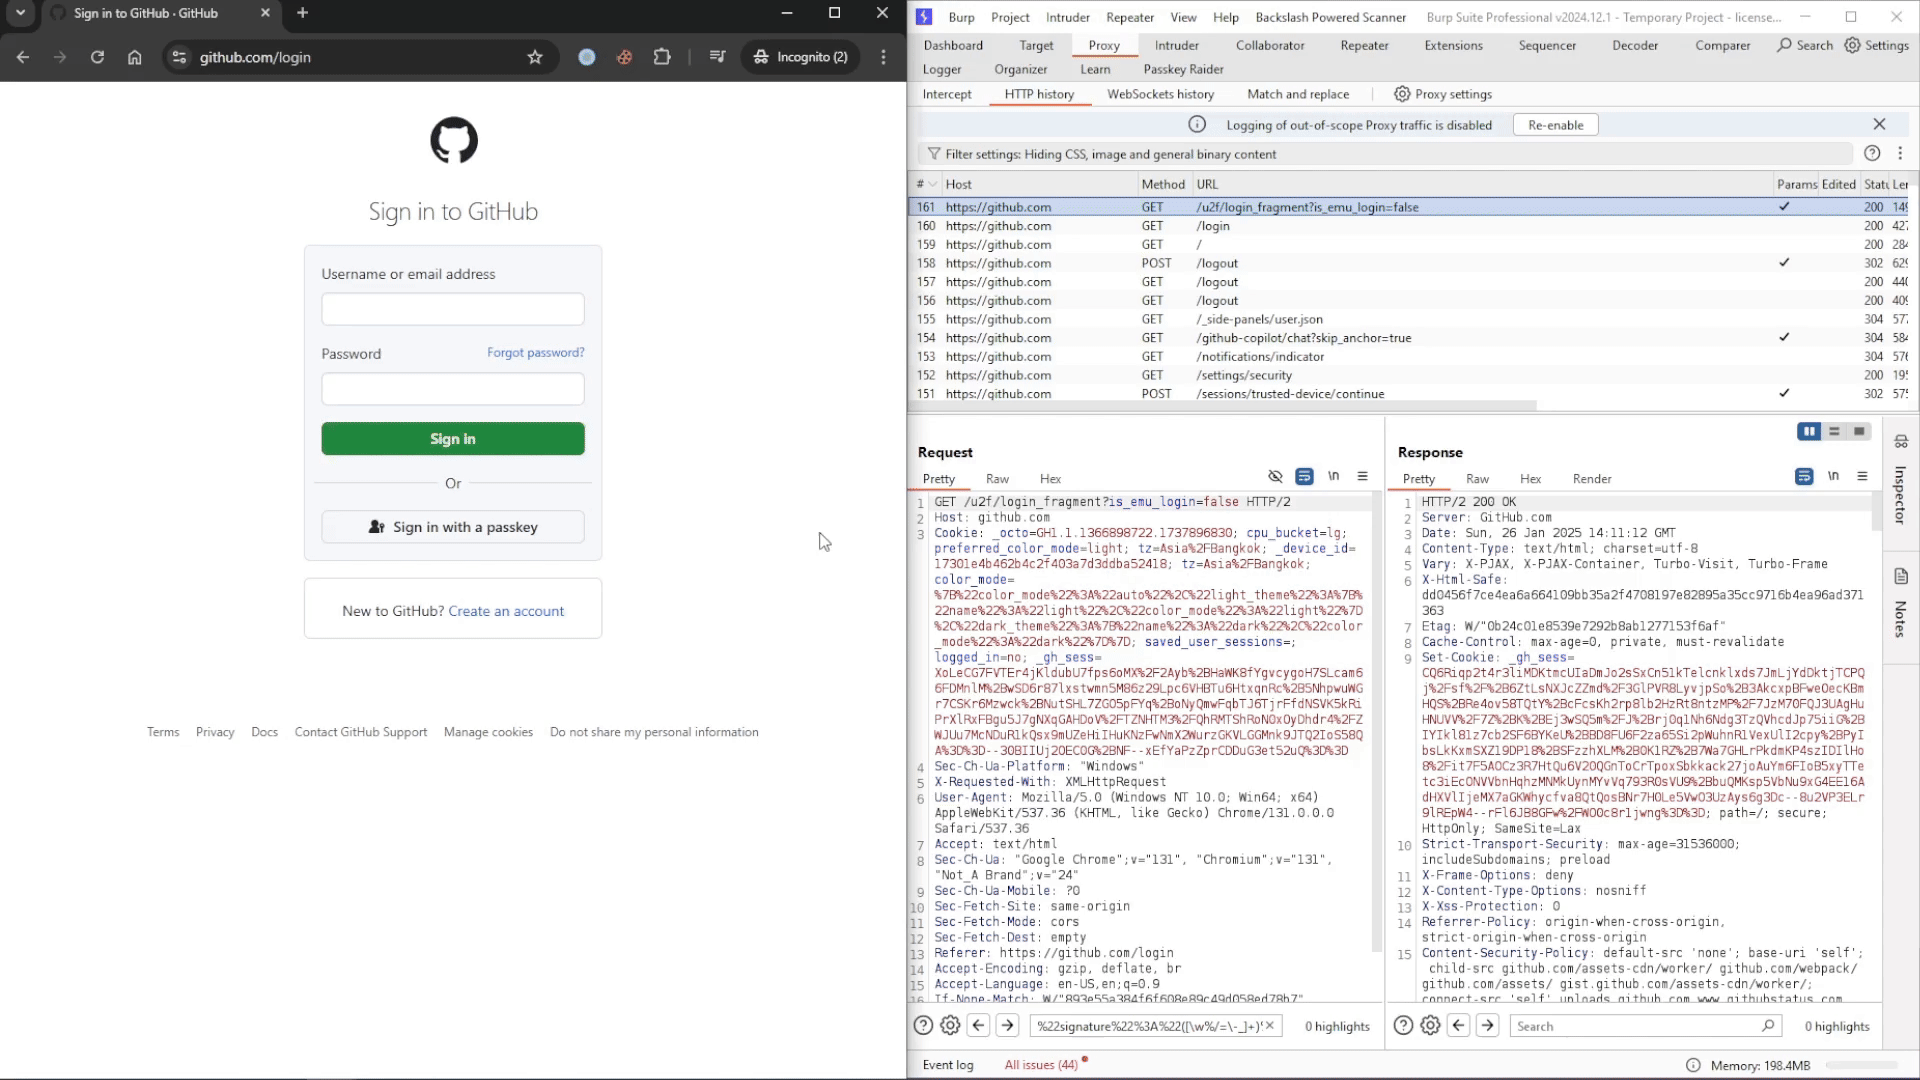Image resolution: width=1920 pixels, height=1080 pixels.
Task: Open the Burp menu
Action: point(961,17)
